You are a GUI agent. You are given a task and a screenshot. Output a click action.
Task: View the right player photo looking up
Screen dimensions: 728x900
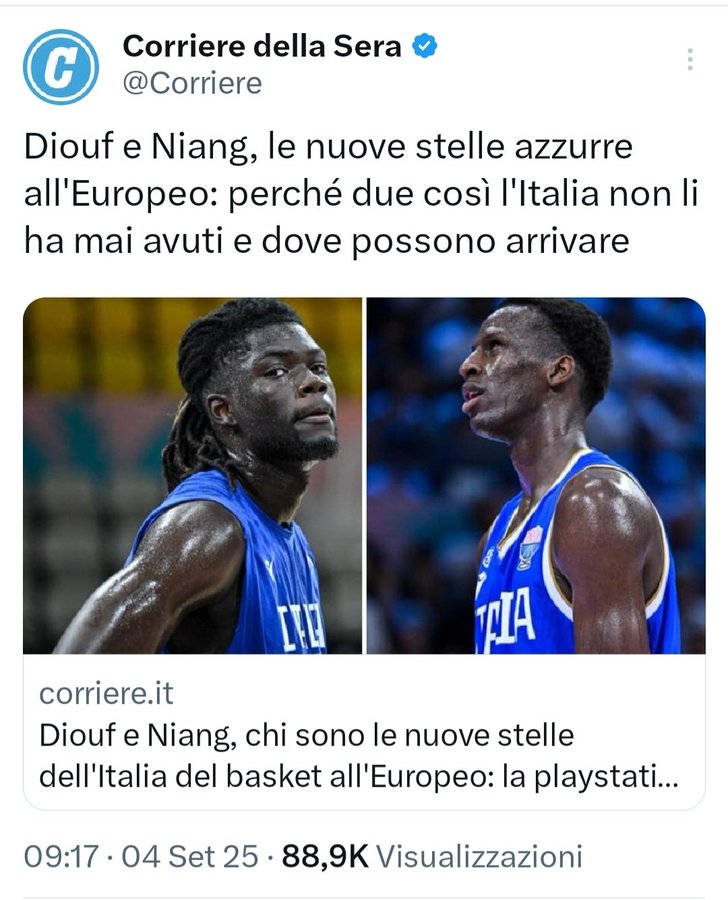click(536, 475)
